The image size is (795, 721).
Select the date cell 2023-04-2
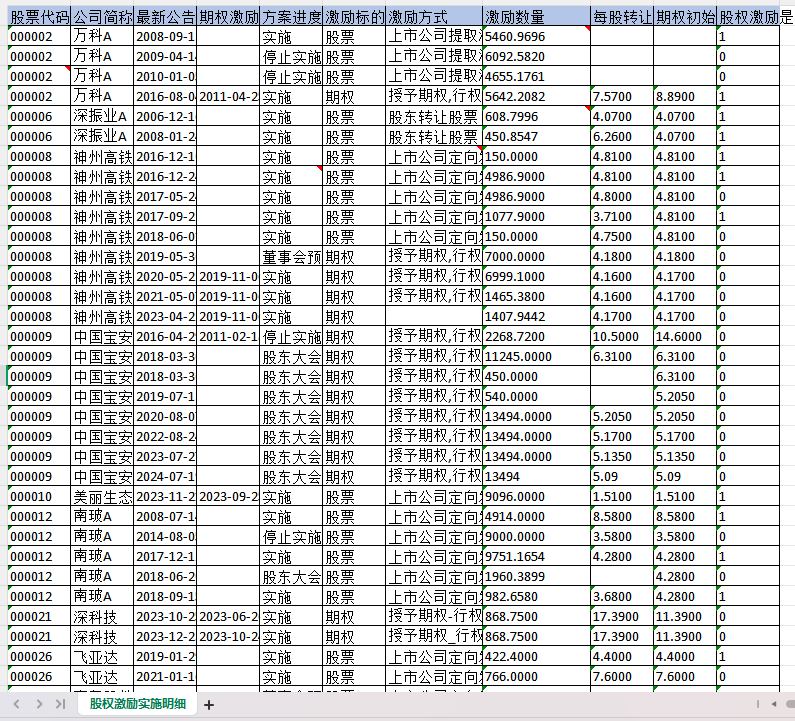pyautogui.click(x=165, y=316)
